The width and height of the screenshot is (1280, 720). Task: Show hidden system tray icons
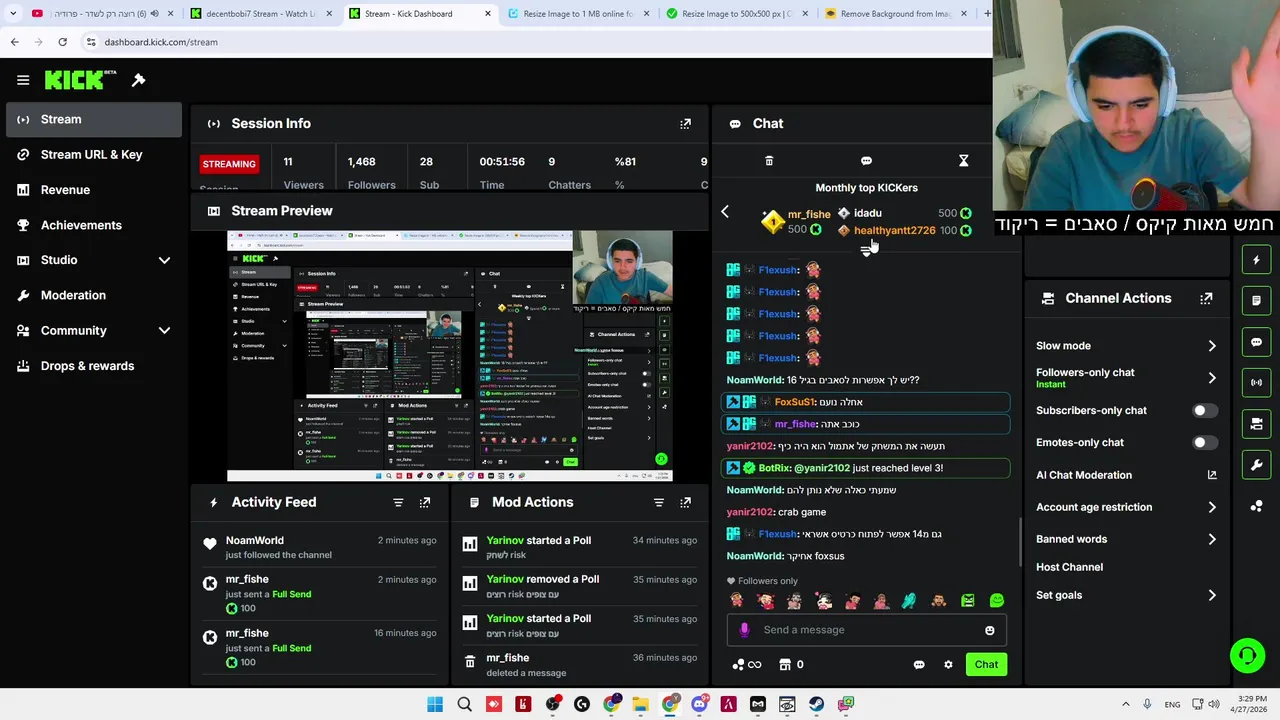click(1126, 704)
